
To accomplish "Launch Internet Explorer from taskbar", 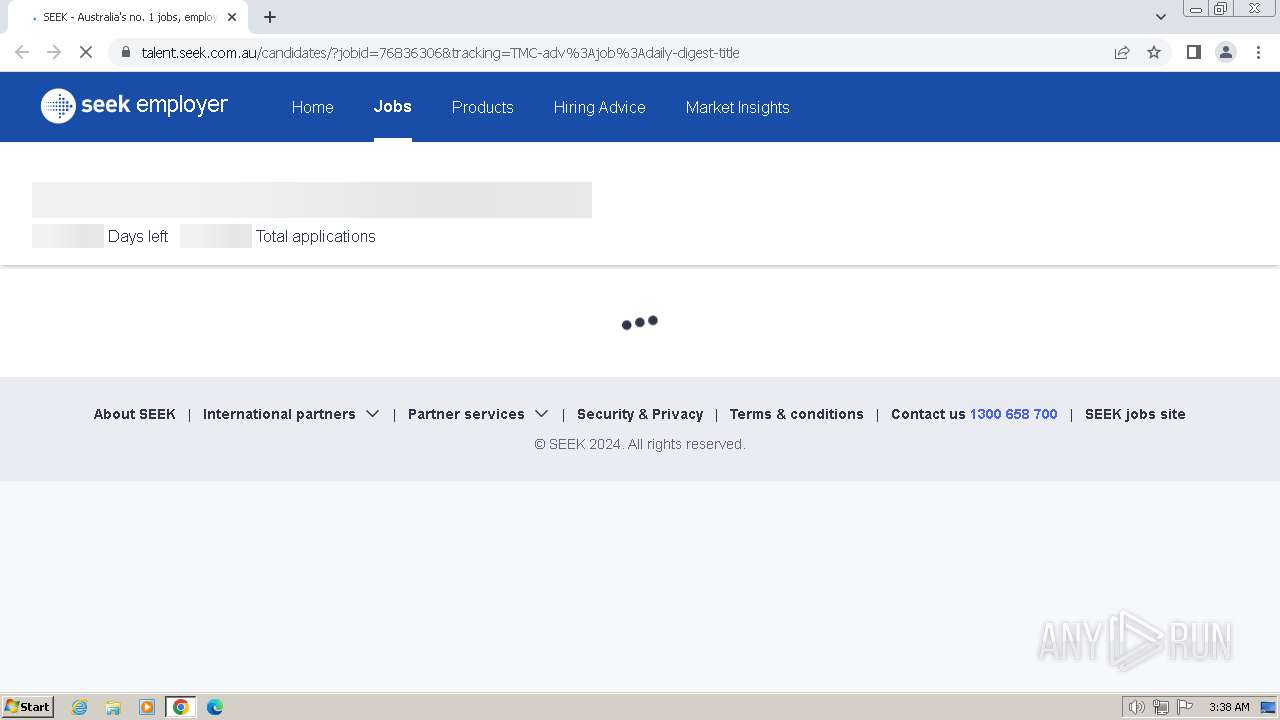I will tap(80, 707).
